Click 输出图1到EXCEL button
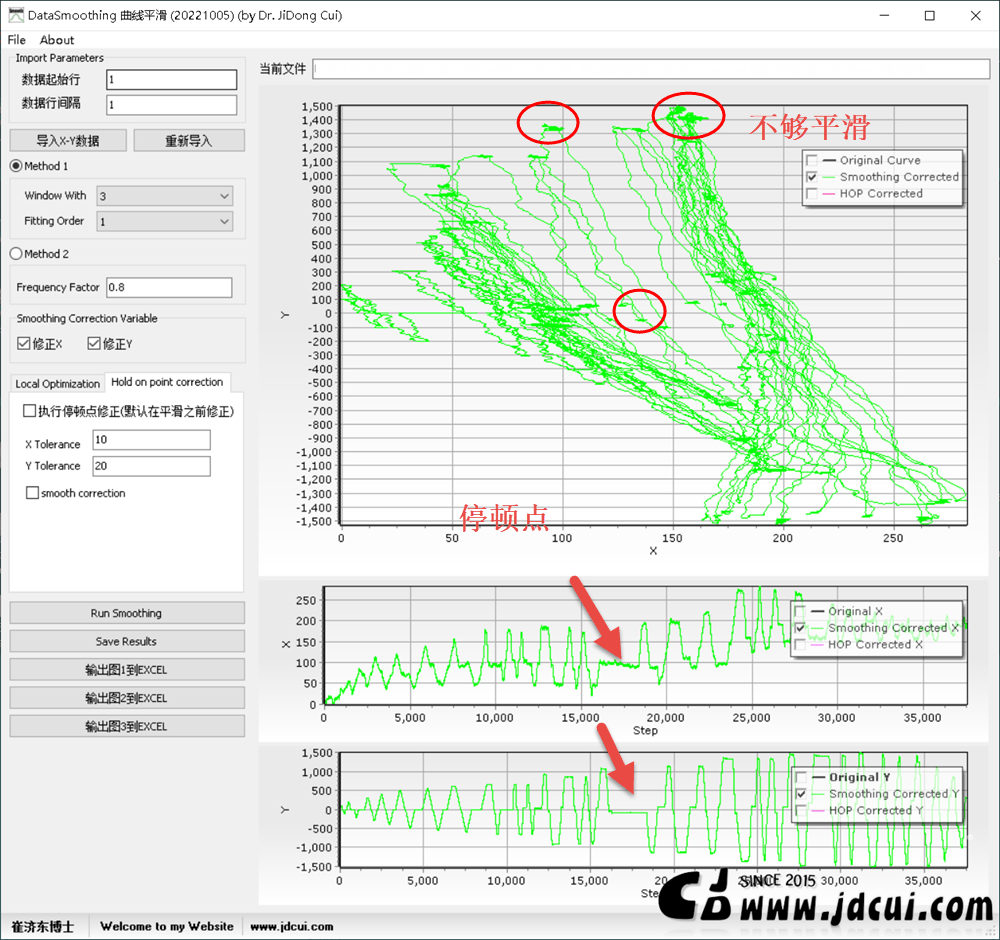1000x940 pixels. pyautogui.click(x=126, y=670)
